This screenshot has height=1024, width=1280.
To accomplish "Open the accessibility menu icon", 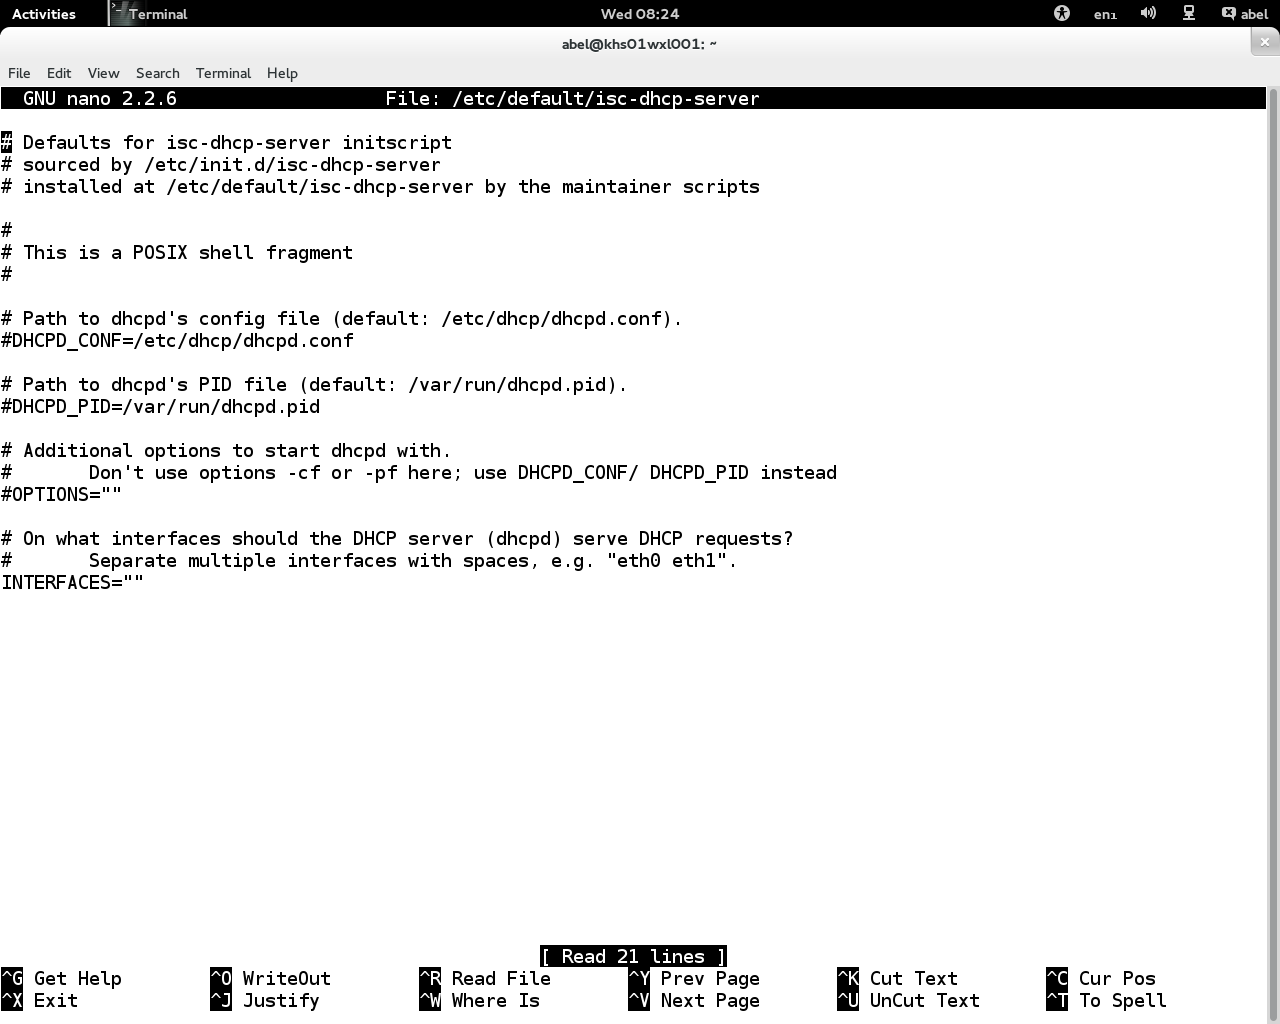I will [x=1062, y=13].
